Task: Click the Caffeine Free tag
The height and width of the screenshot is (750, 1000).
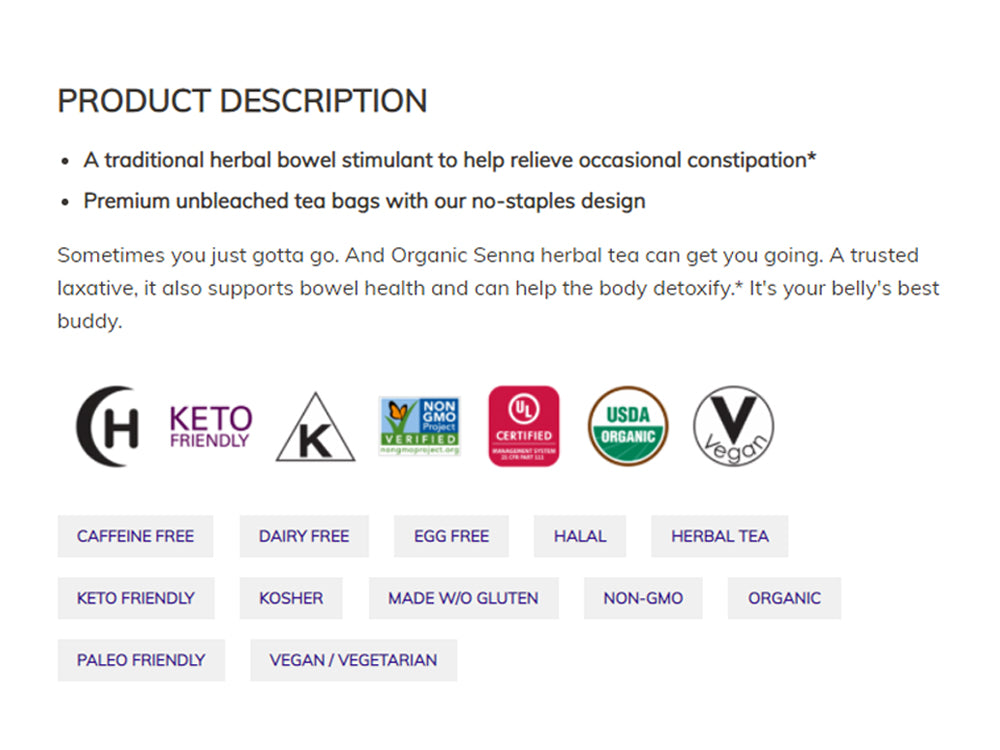Action: (x=135, y=536)
